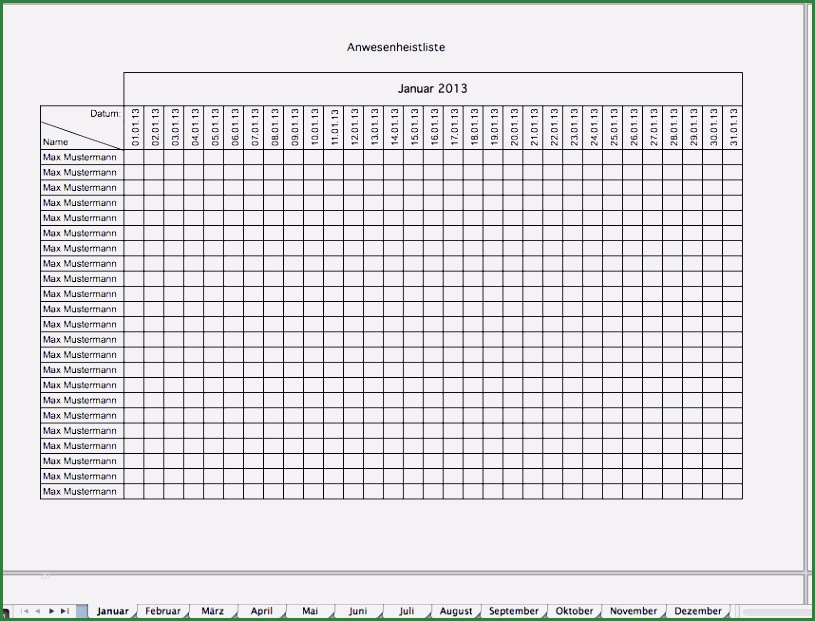
Task: Click the first Max Mustermann name cell
Action: coord(80,157)
